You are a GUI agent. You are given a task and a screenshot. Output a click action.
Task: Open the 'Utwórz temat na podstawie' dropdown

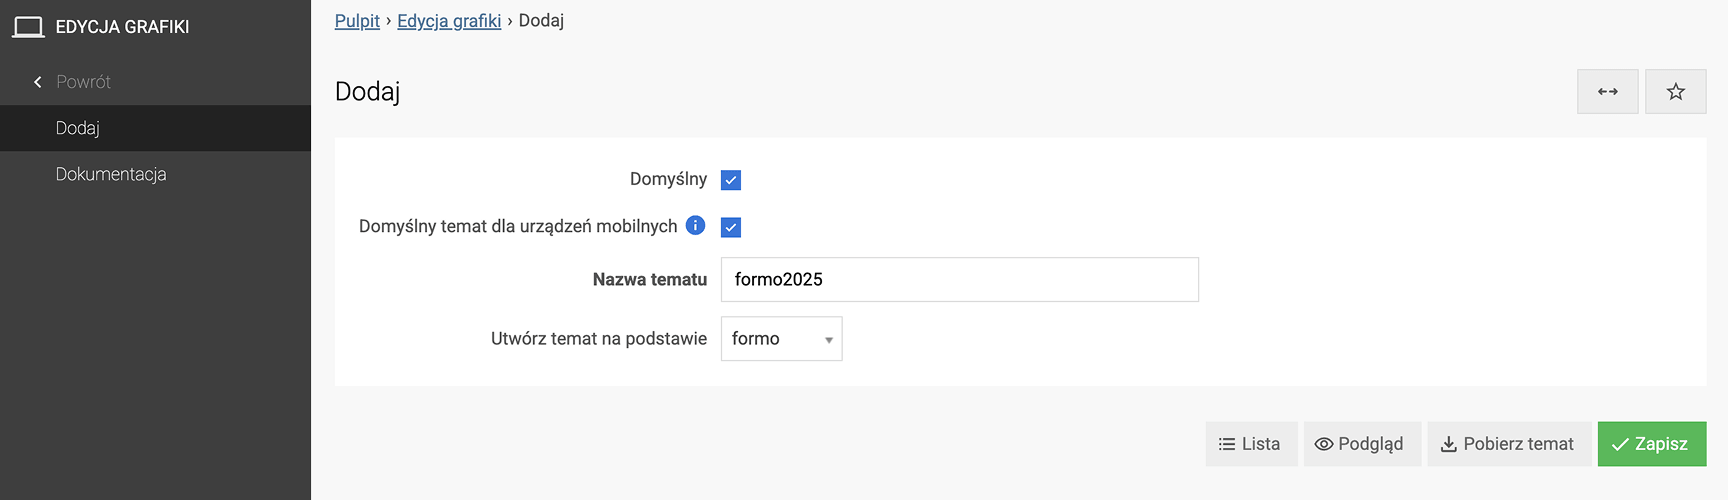point(781,339)
